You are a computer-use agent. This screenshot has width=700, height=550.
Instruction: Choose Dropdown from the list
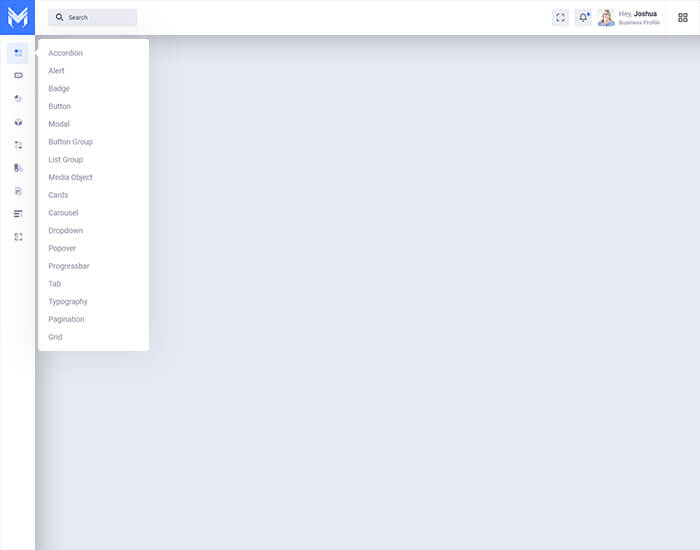tap(65, 231)
